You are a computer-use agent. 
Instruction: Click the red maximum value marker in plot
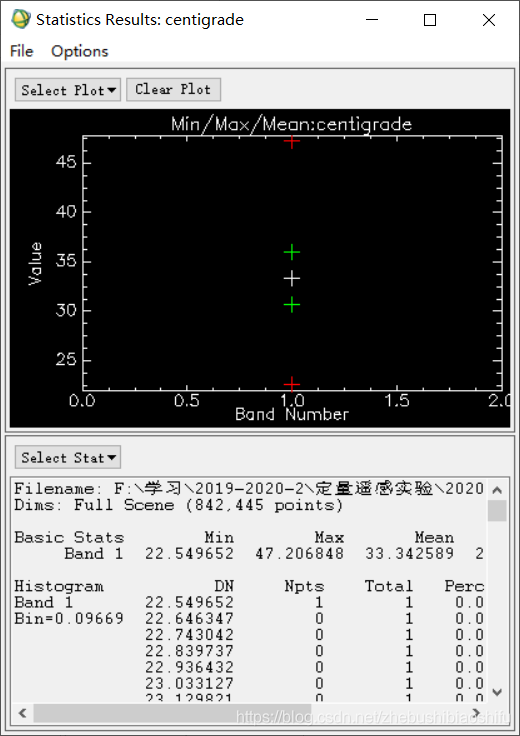(292, 141)
